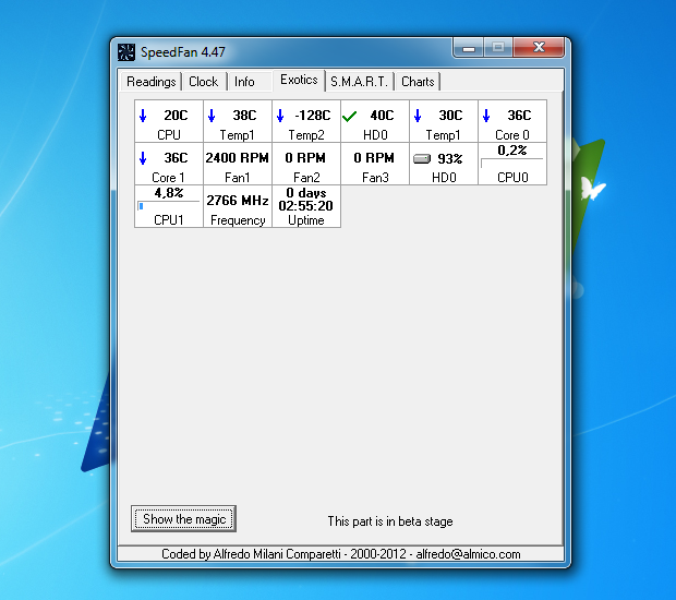Click the hard disk icon showing 93%
Viewport: 676px width, 600px height.
pos(422,159)
